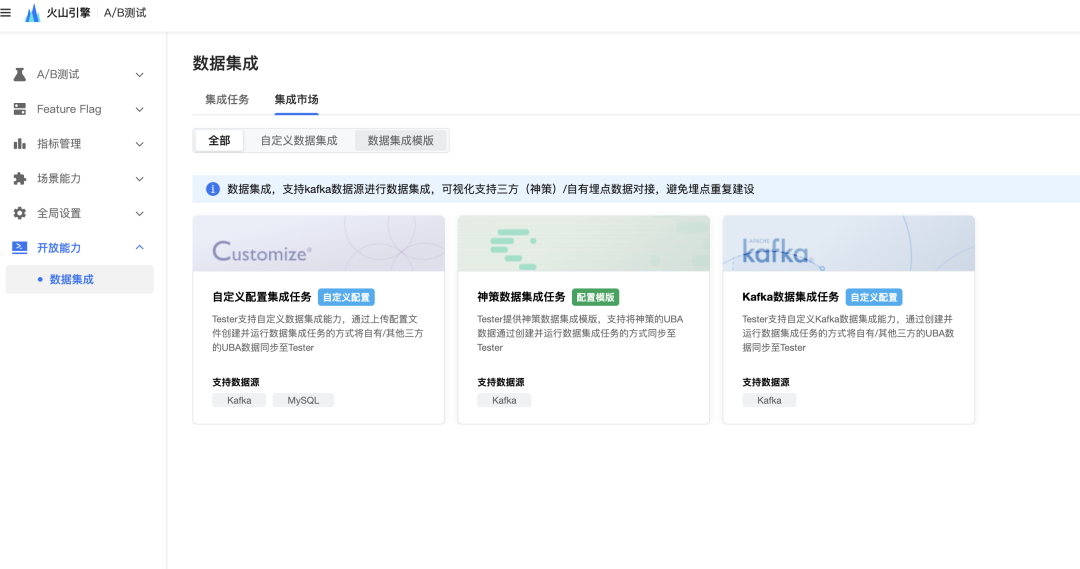
Task: Click the 全局设置 gear icon
Action: [20, 213]
